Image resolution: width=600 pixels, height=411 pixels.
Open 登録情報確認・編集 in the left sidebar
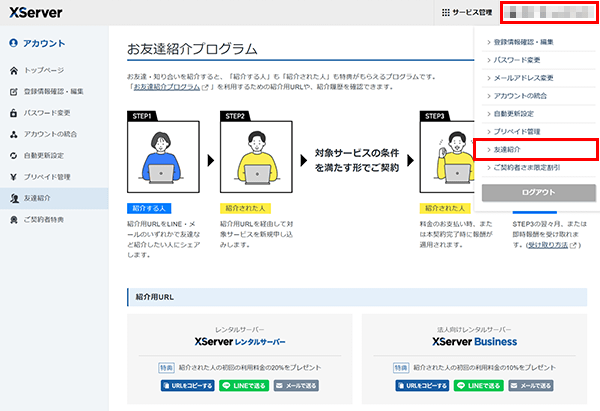pyautogui.click(x=57, y=92)
